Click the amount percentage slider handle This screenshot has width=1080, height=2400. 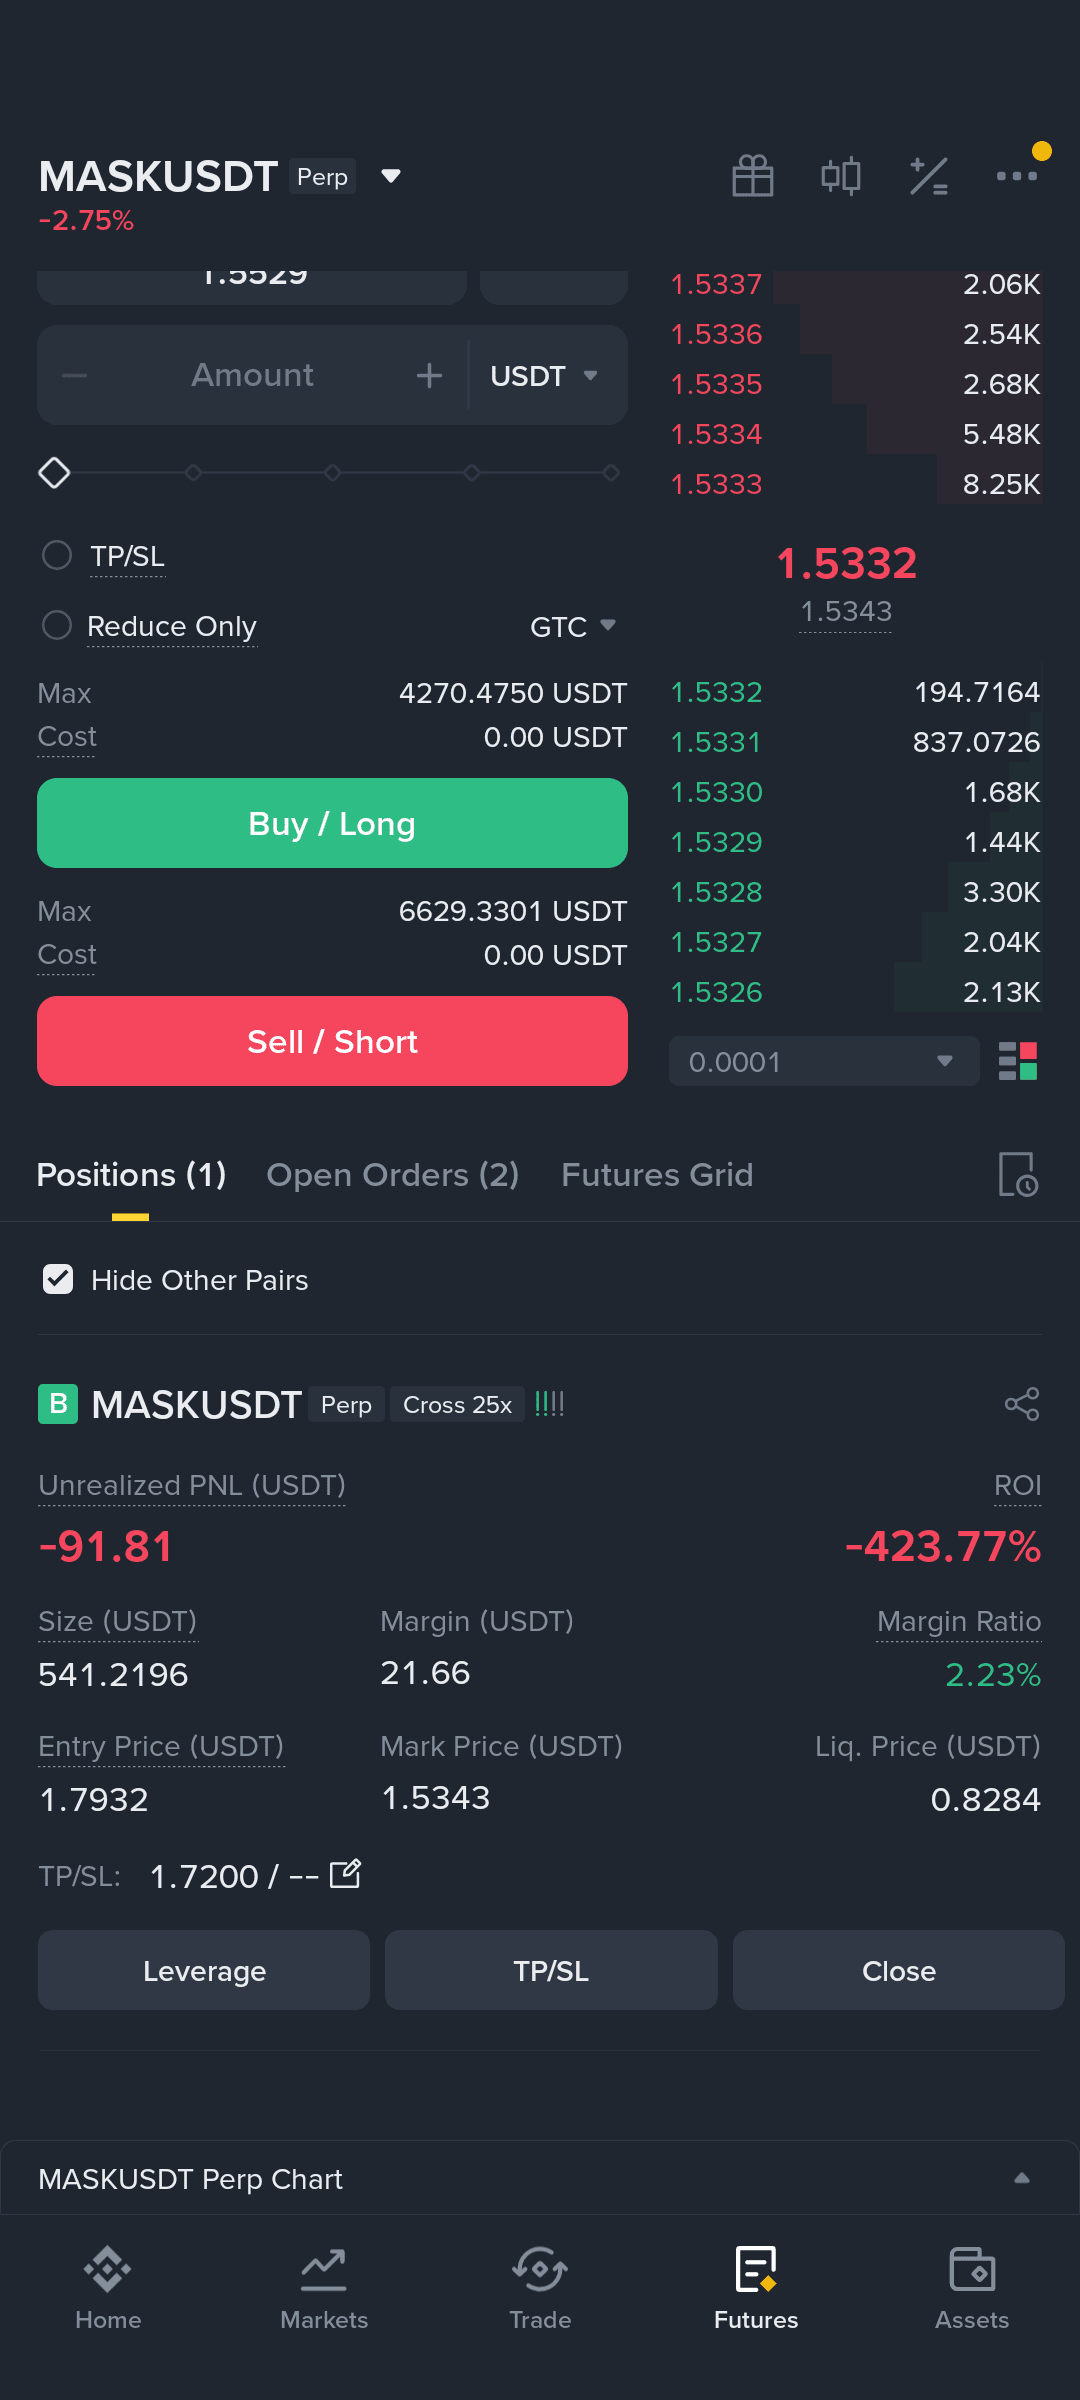[54, 472]
